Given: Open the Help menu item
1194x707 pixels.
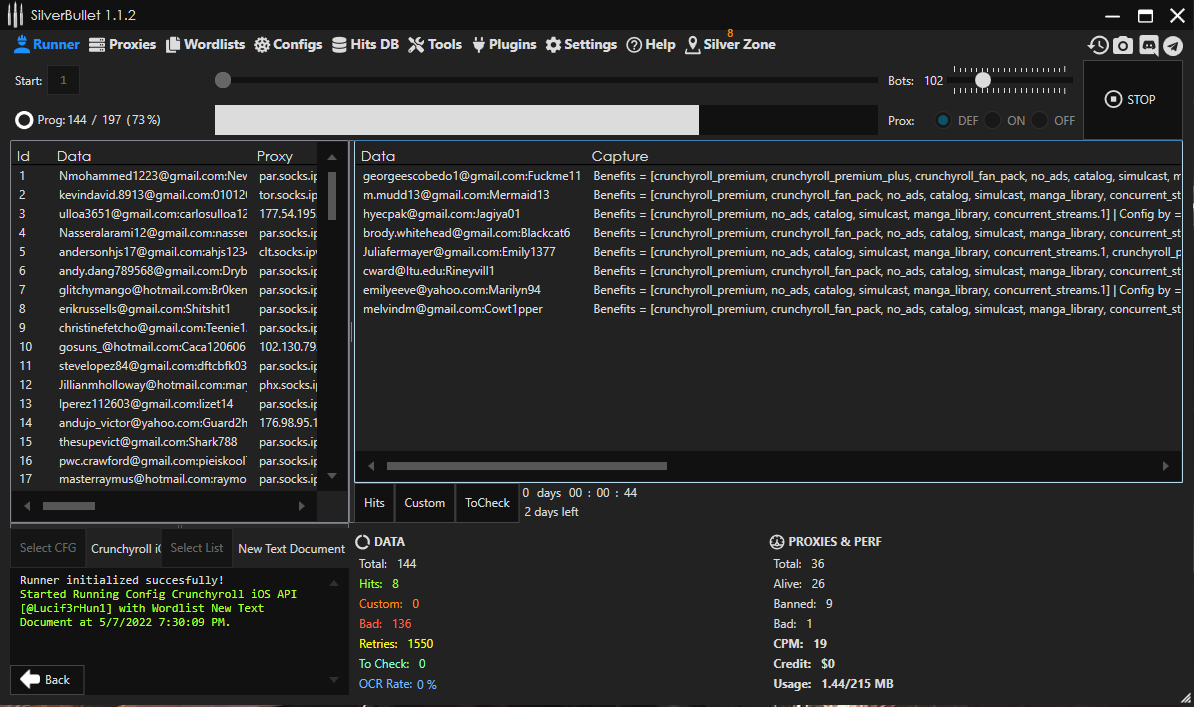Looking at the screenshot, I should pos(651,44).
